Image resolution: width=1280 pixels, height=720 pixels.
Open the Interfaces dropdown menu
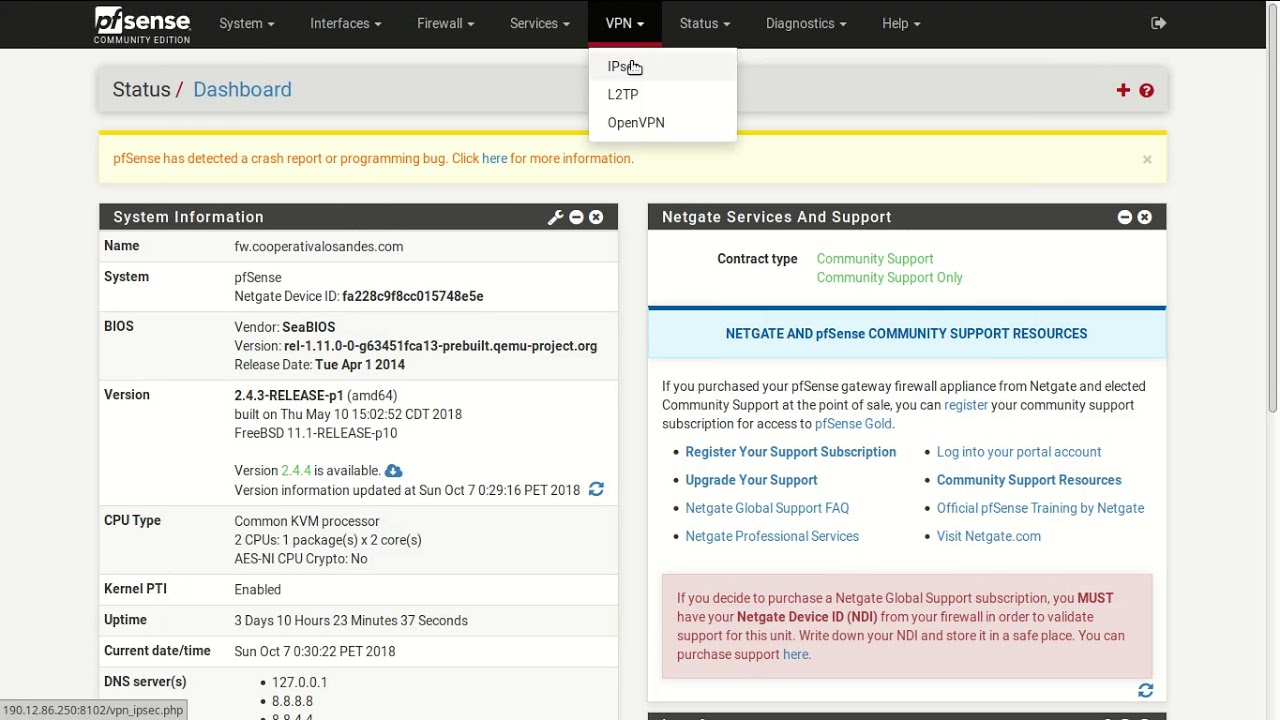346,23
